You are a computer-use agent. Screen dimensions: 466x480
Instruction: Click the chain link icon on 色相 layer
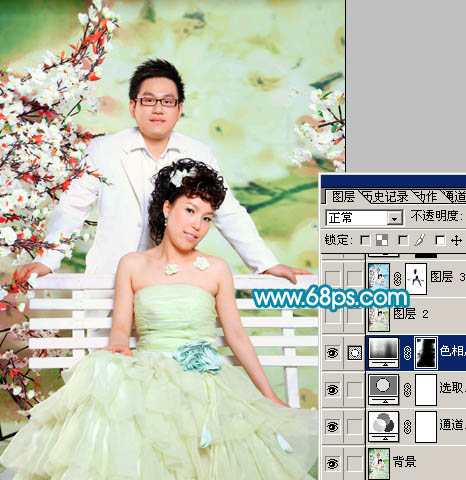pyautogui.click(x=407, y=353)
